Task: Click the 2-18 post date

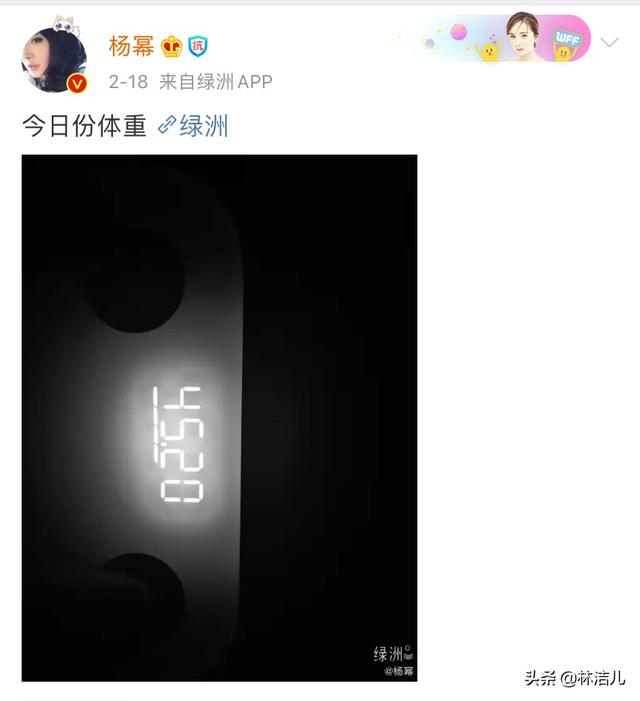Action: [x=128, y=82]
